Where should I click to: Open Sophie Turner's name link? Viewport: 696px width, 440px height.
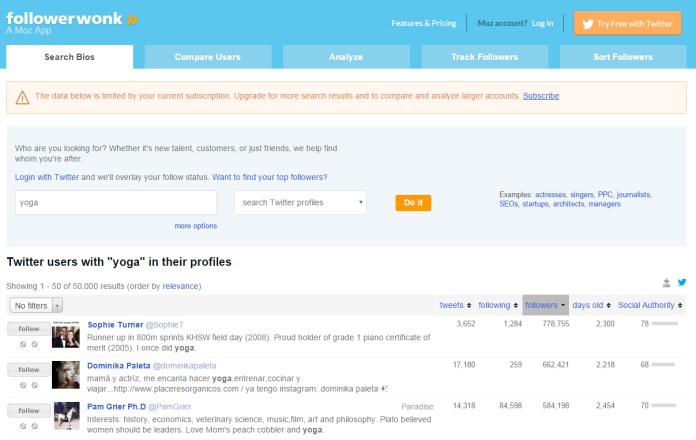pos(115,325)
